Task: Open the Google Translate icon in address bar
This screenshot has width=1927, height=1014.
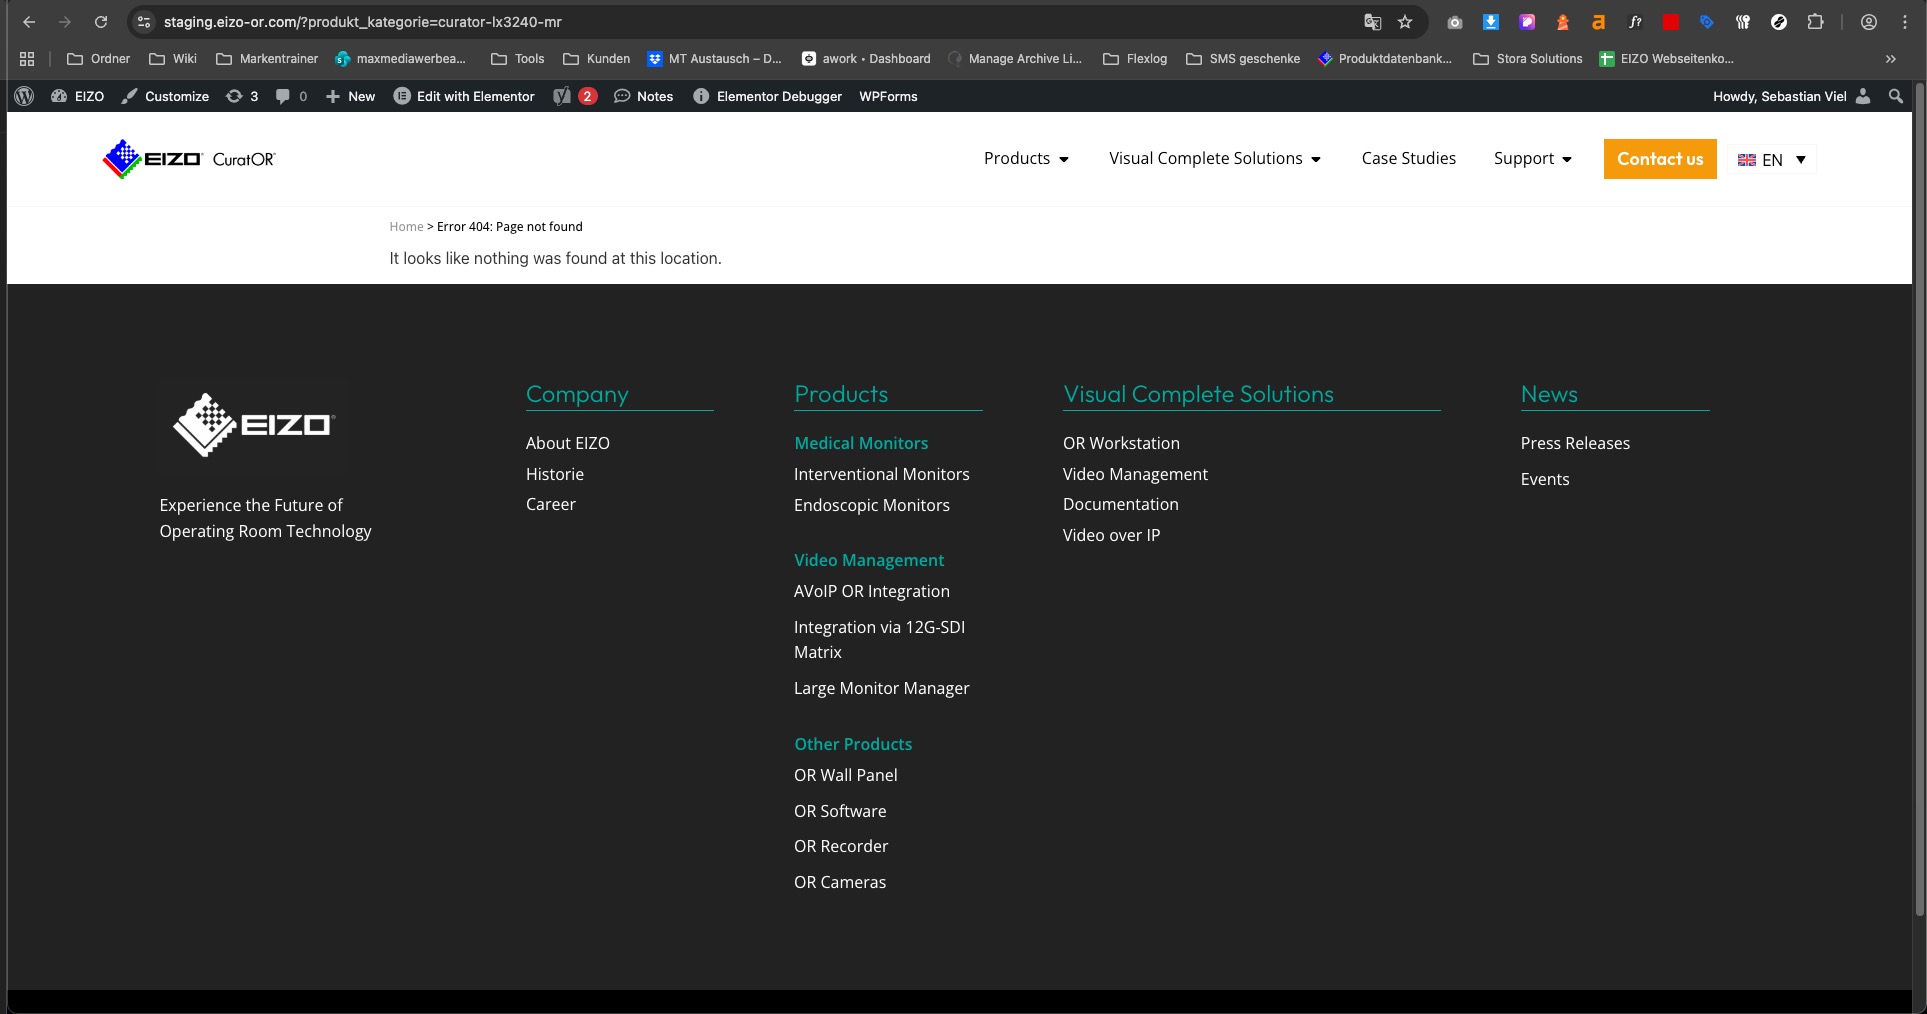Action: coord(1372,22)
